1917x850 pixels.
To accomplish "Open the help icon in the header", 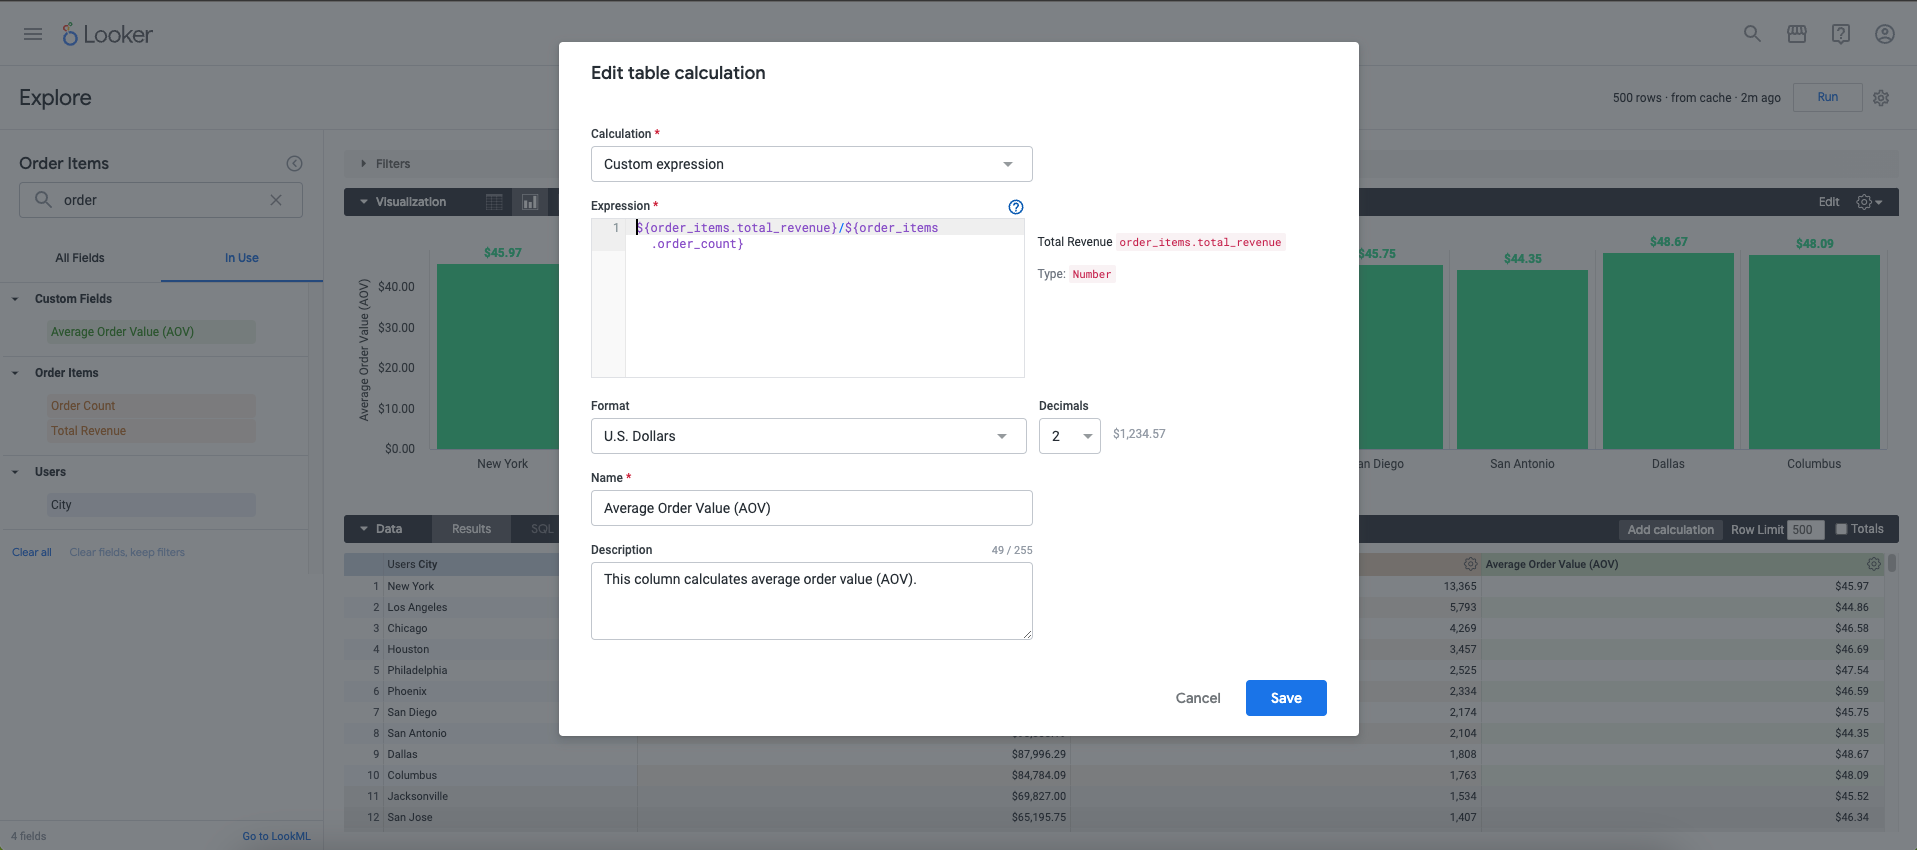I will pos(1841,34).
